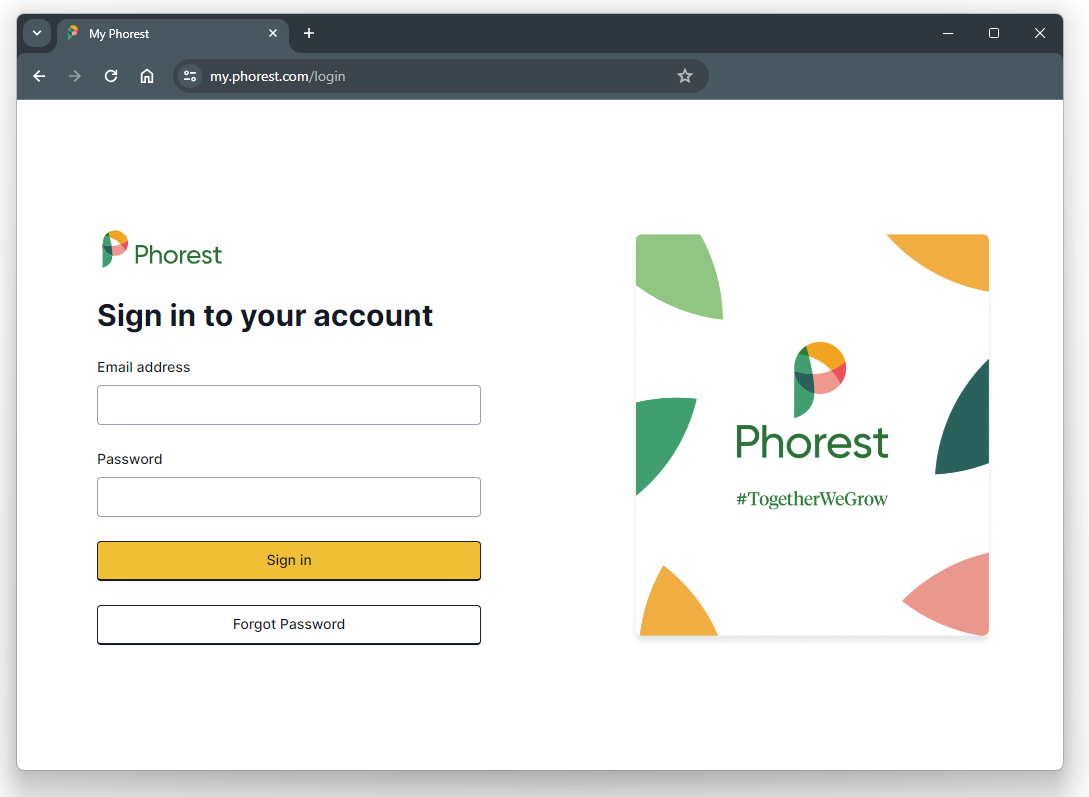Viewport: 1089px width, 797px height.
Task: Maximize the browser window
Action: (994, 33)
